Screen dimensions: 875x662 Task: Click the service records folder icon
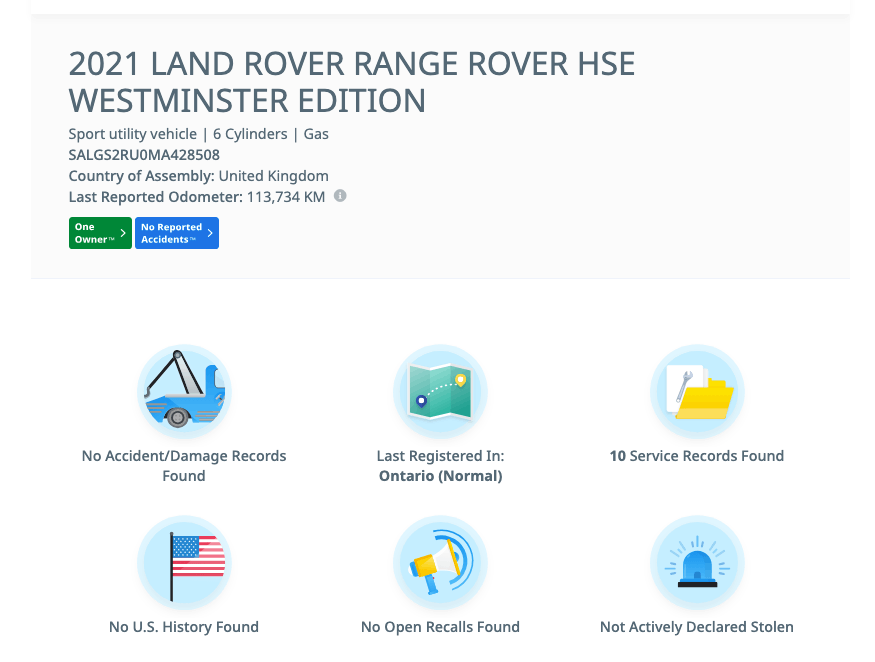(x=697, y=392)
